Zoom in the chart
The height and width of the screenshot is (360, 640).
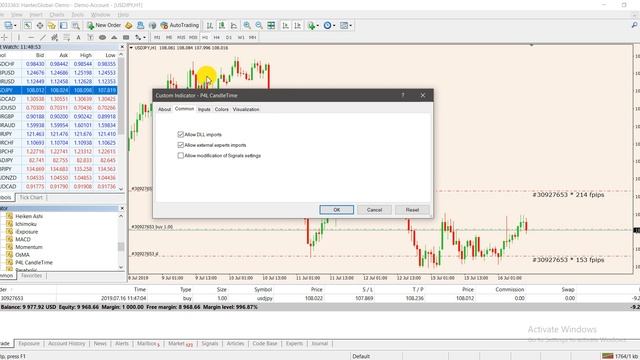coord(247,25)
